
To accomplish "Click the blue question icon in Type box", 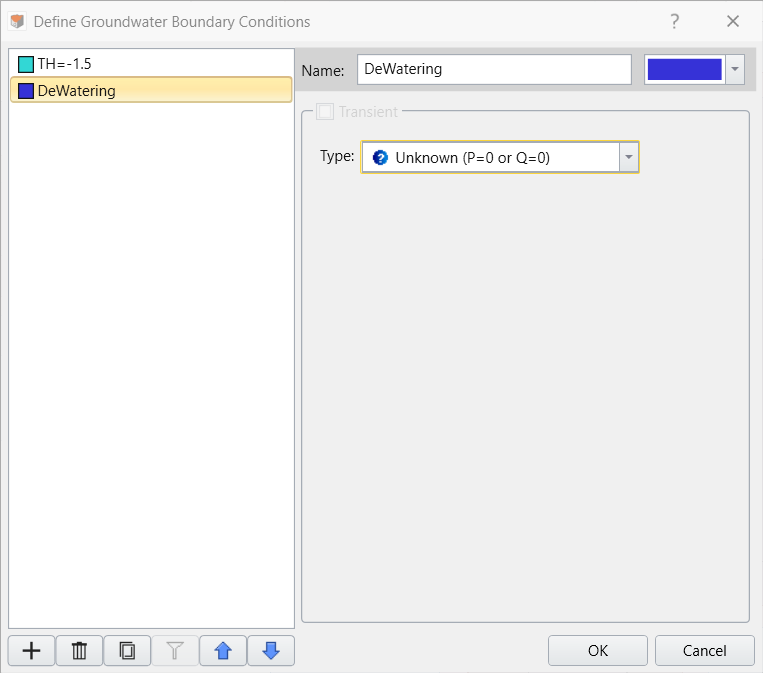I will click(x=380, y=158).
